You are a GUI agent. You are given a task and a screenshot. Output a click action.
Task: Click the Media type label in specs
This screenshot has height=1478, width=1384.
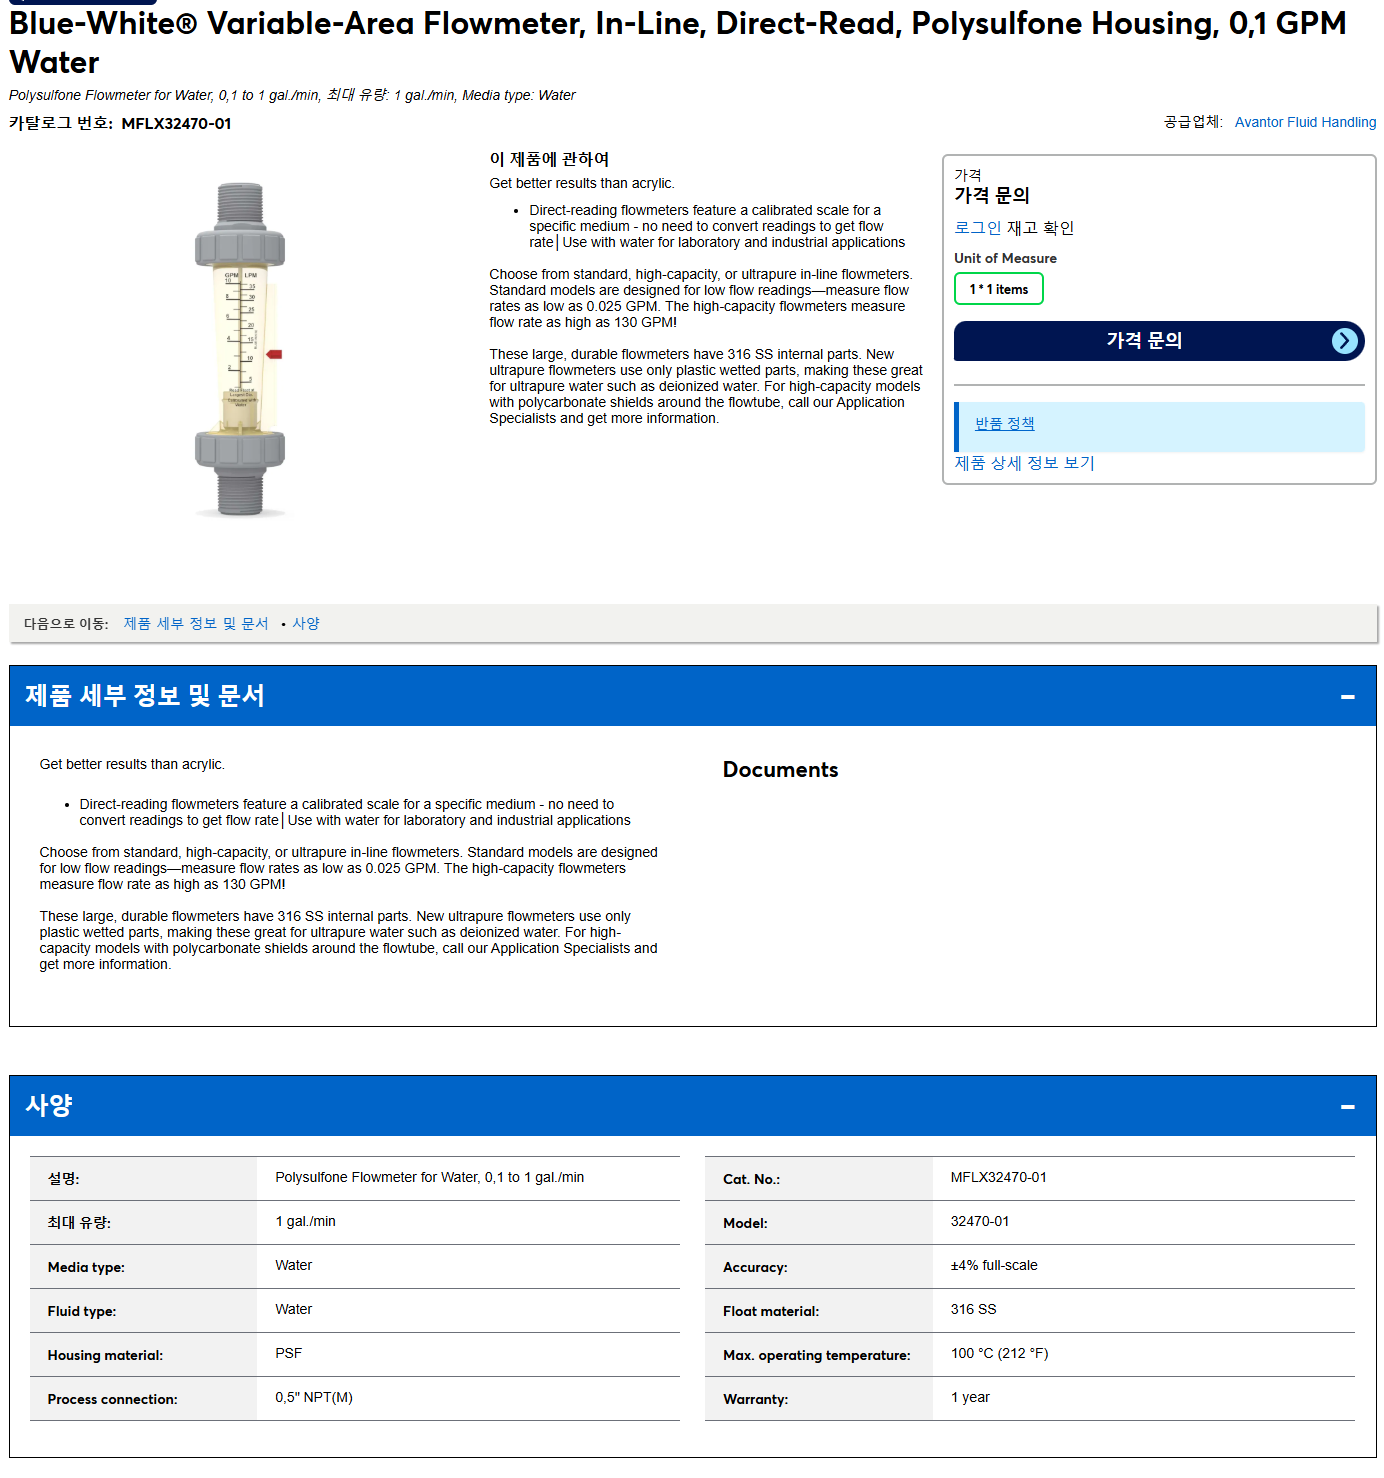tap(86, 1267)
